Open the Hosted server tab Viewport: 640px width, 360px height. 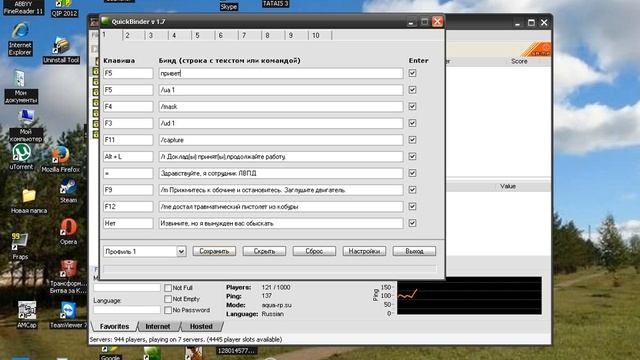(x=201, y=327)
